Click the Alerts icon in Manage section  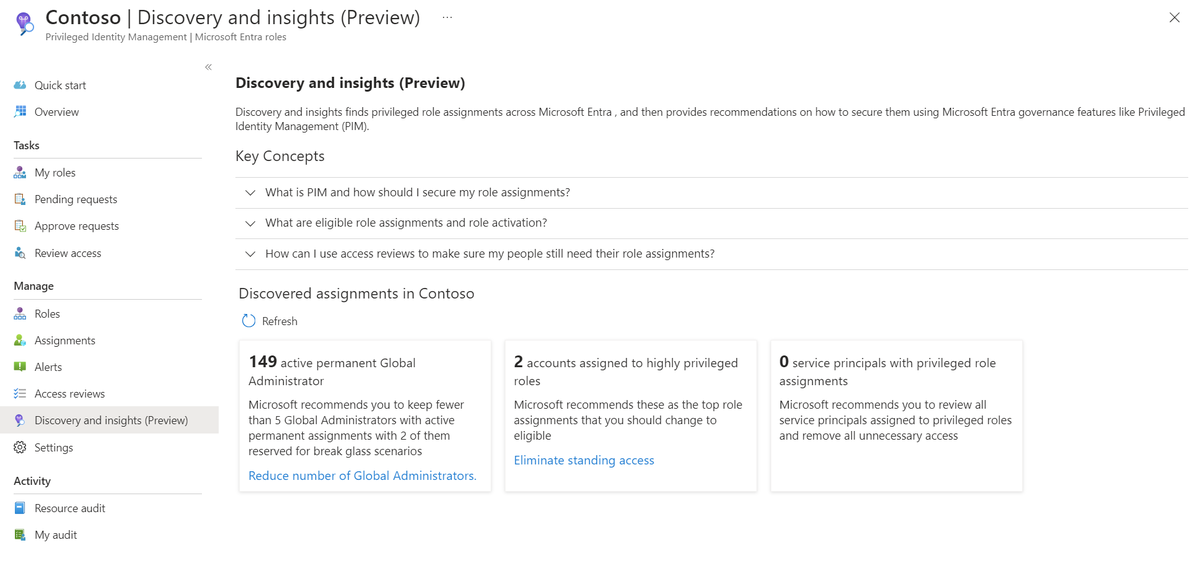coord(20,367)
